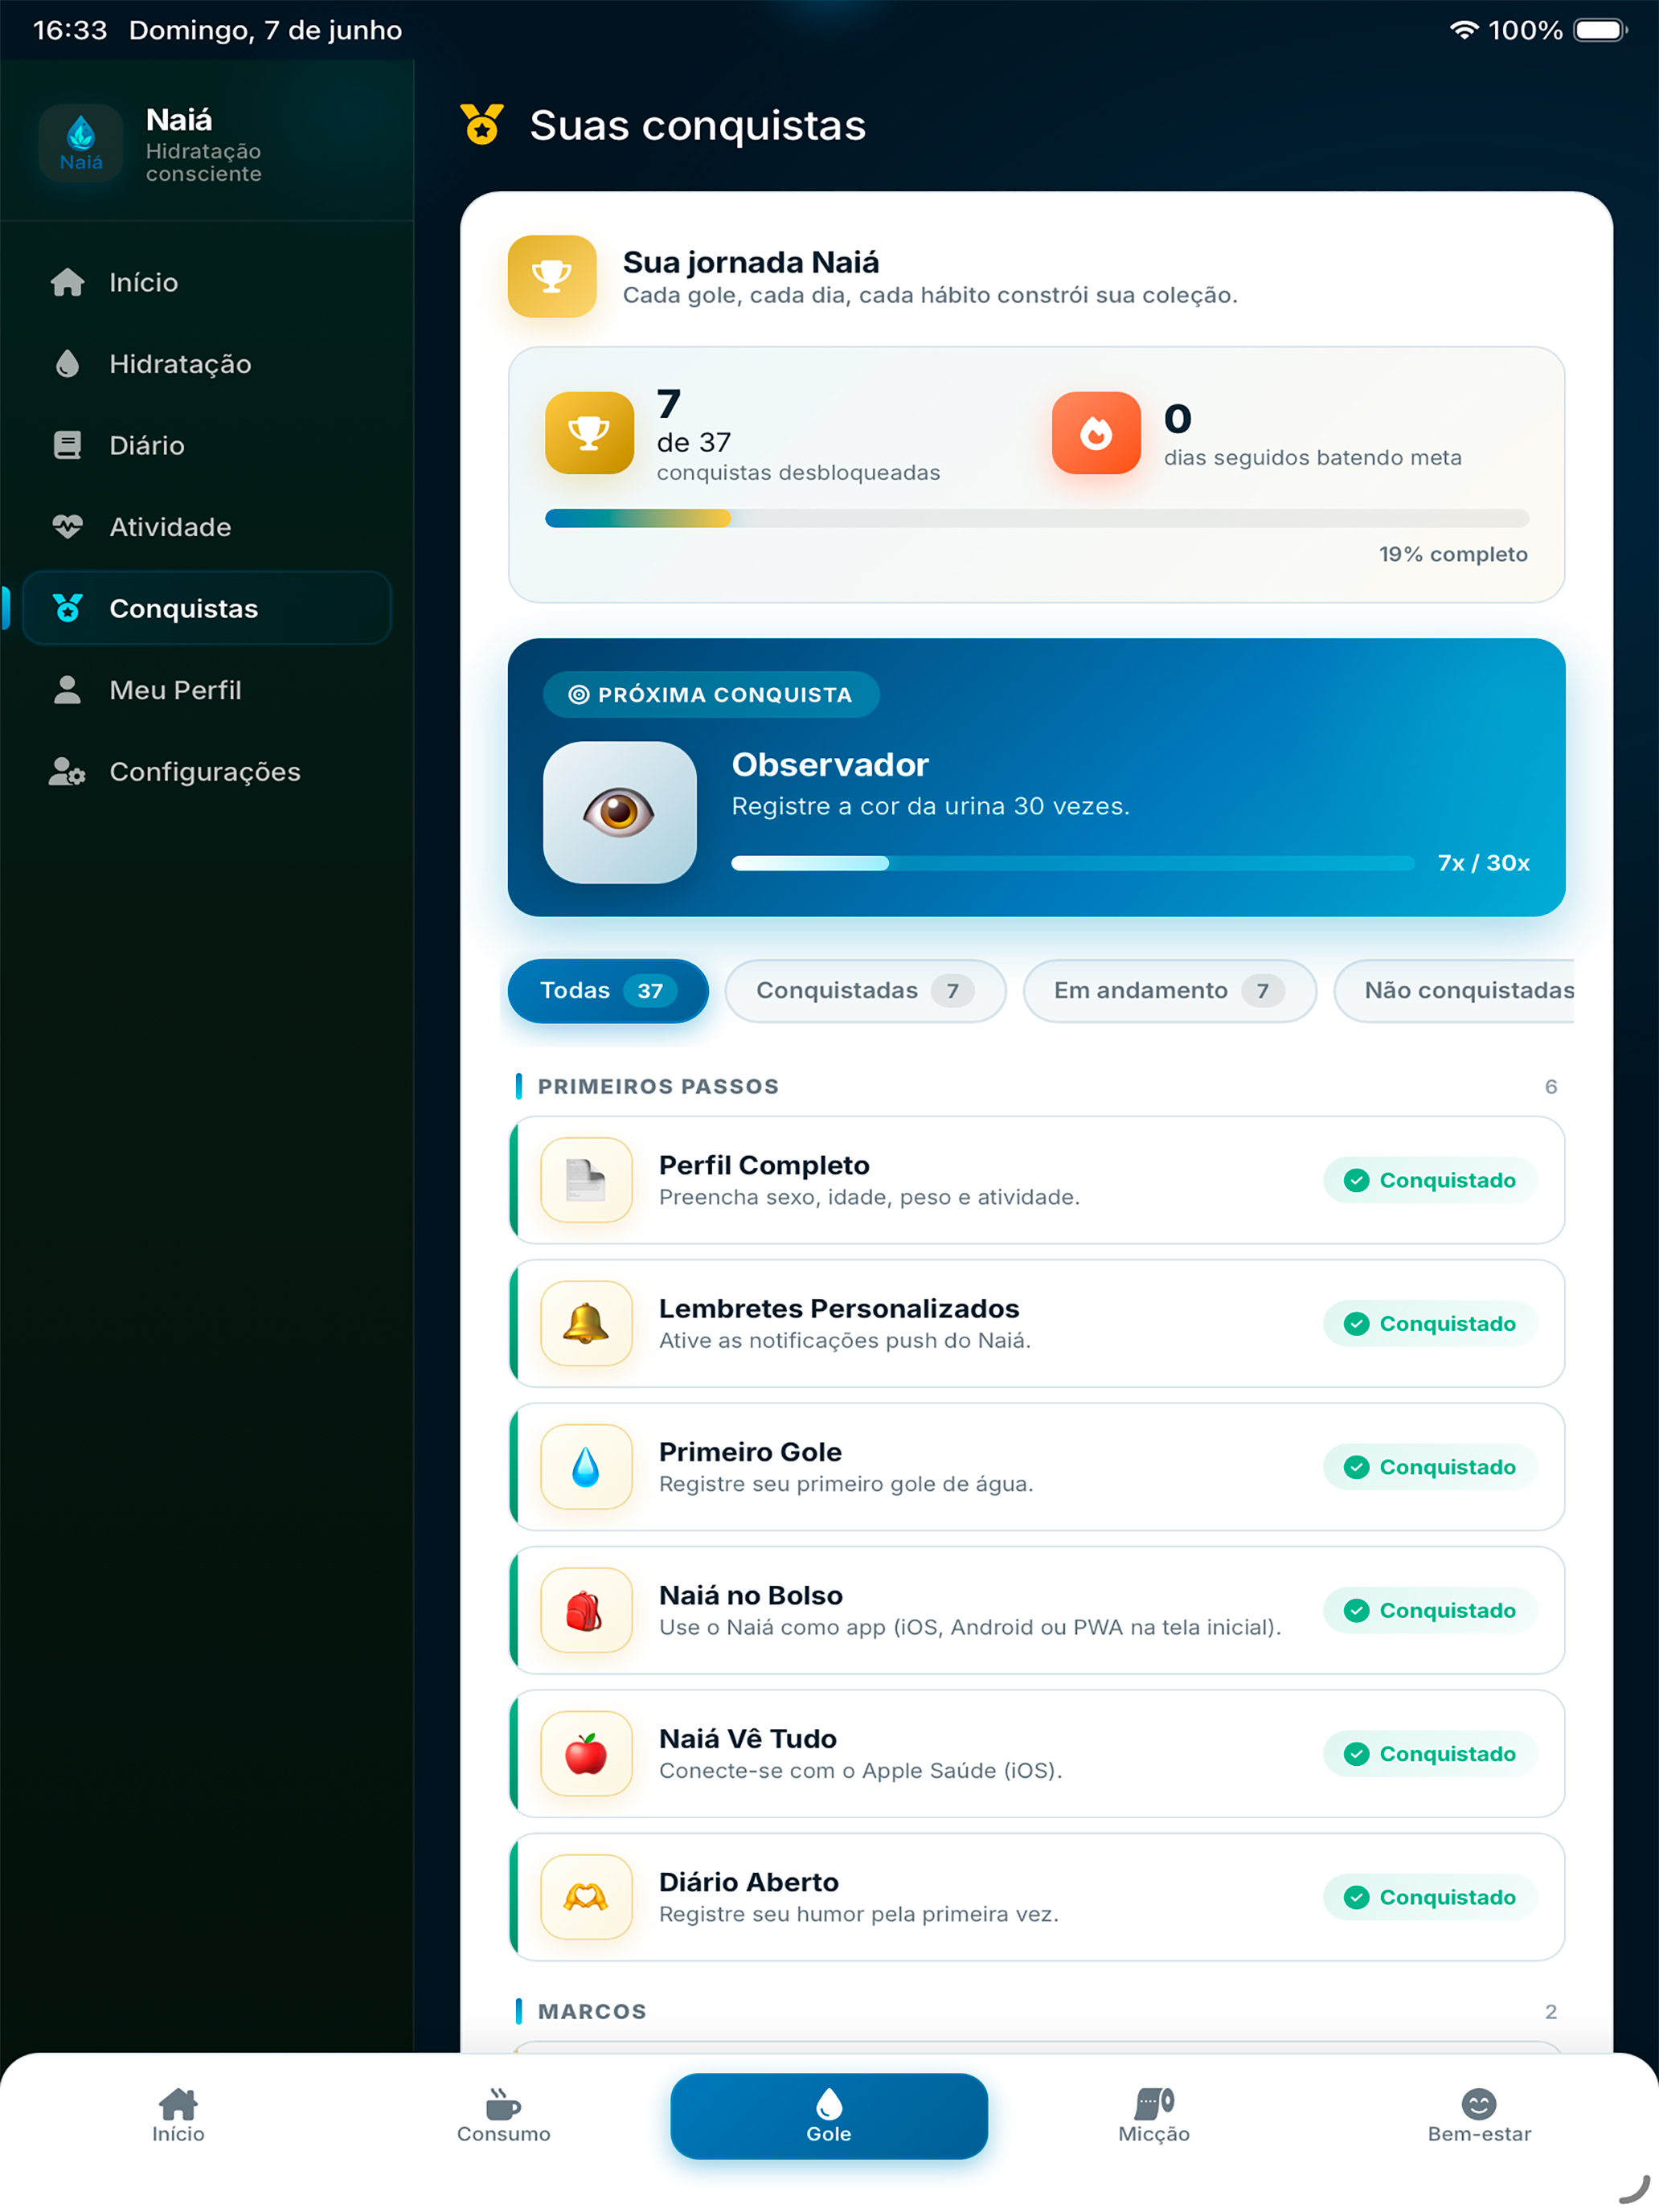Click the orange flame streak icon
The image size is (1659, 2212).
point(1096,433)
